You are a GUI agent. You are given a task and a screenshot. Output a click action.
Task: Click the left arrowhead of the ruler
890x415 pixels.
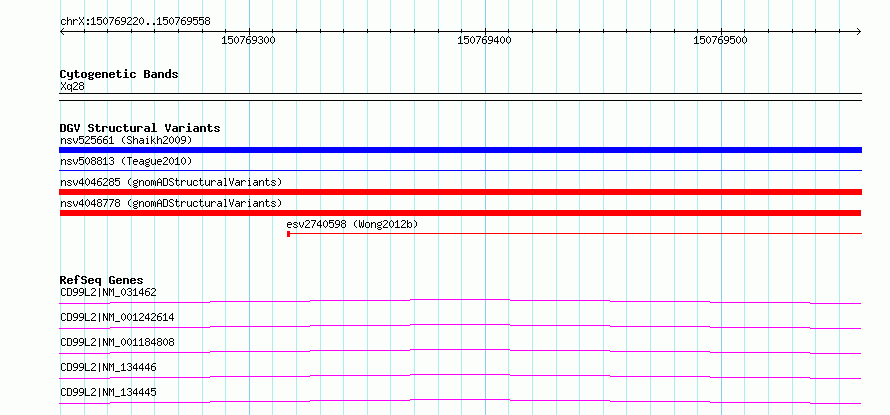click(62, 31)
